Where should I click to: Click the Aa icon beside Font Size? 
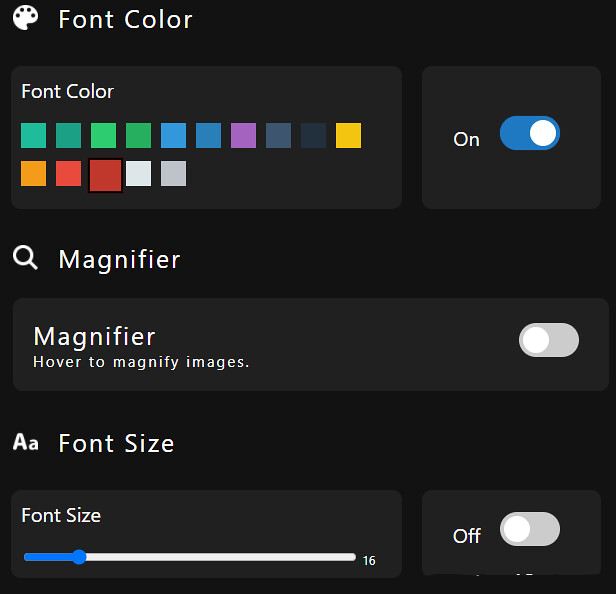(x=26, y=442)
